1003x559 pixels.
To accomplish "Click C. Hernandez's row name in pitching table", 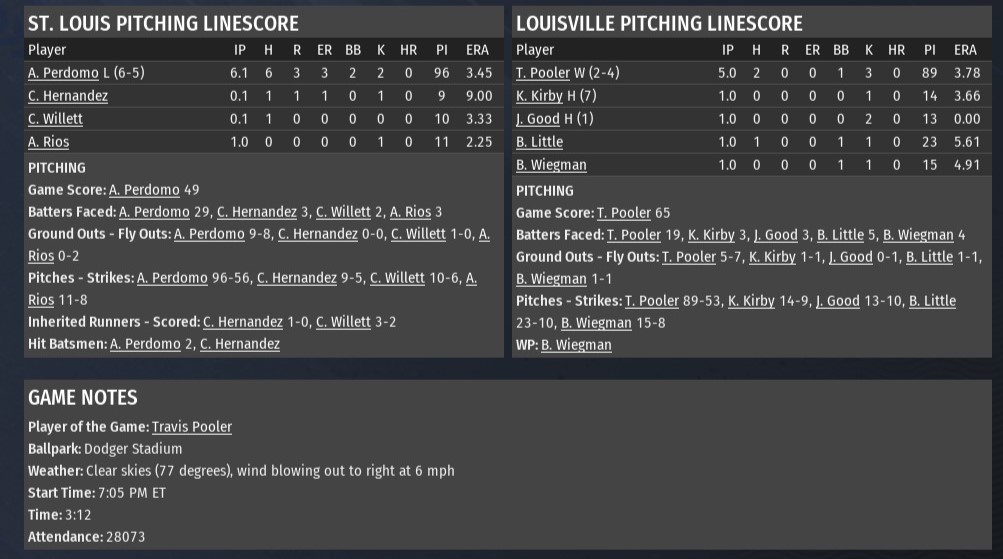I will [68, 96].
